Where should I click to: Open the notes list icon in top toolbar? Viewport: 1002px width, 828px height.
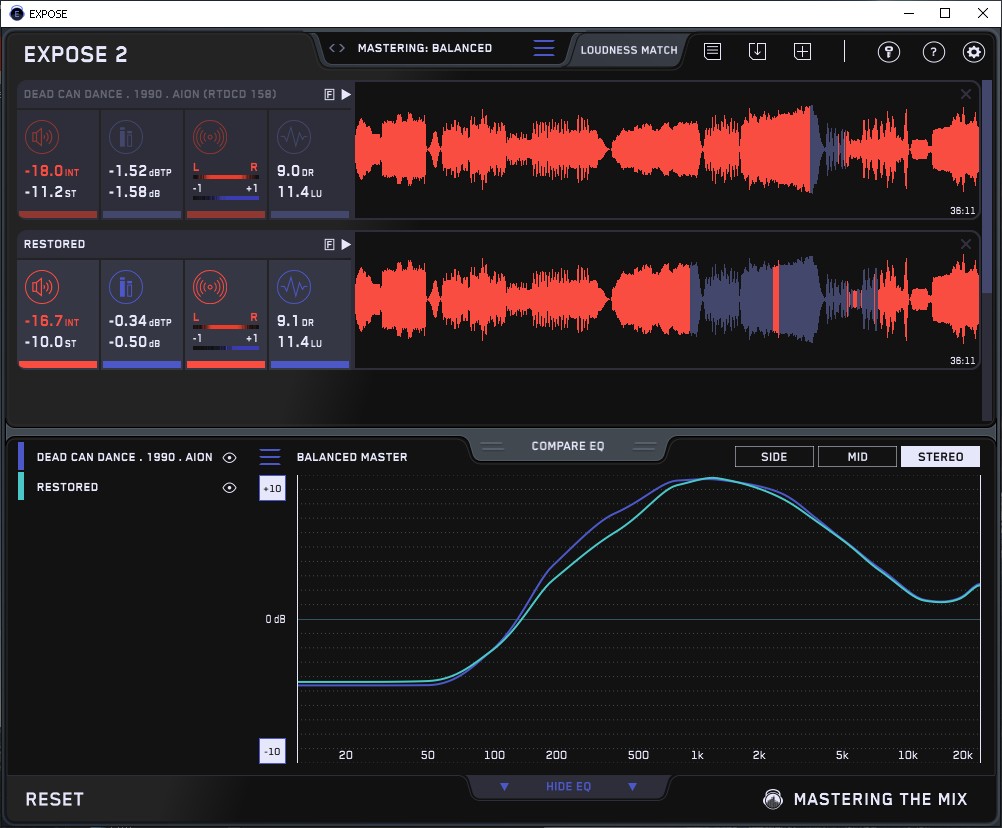[x=713, y=51]
